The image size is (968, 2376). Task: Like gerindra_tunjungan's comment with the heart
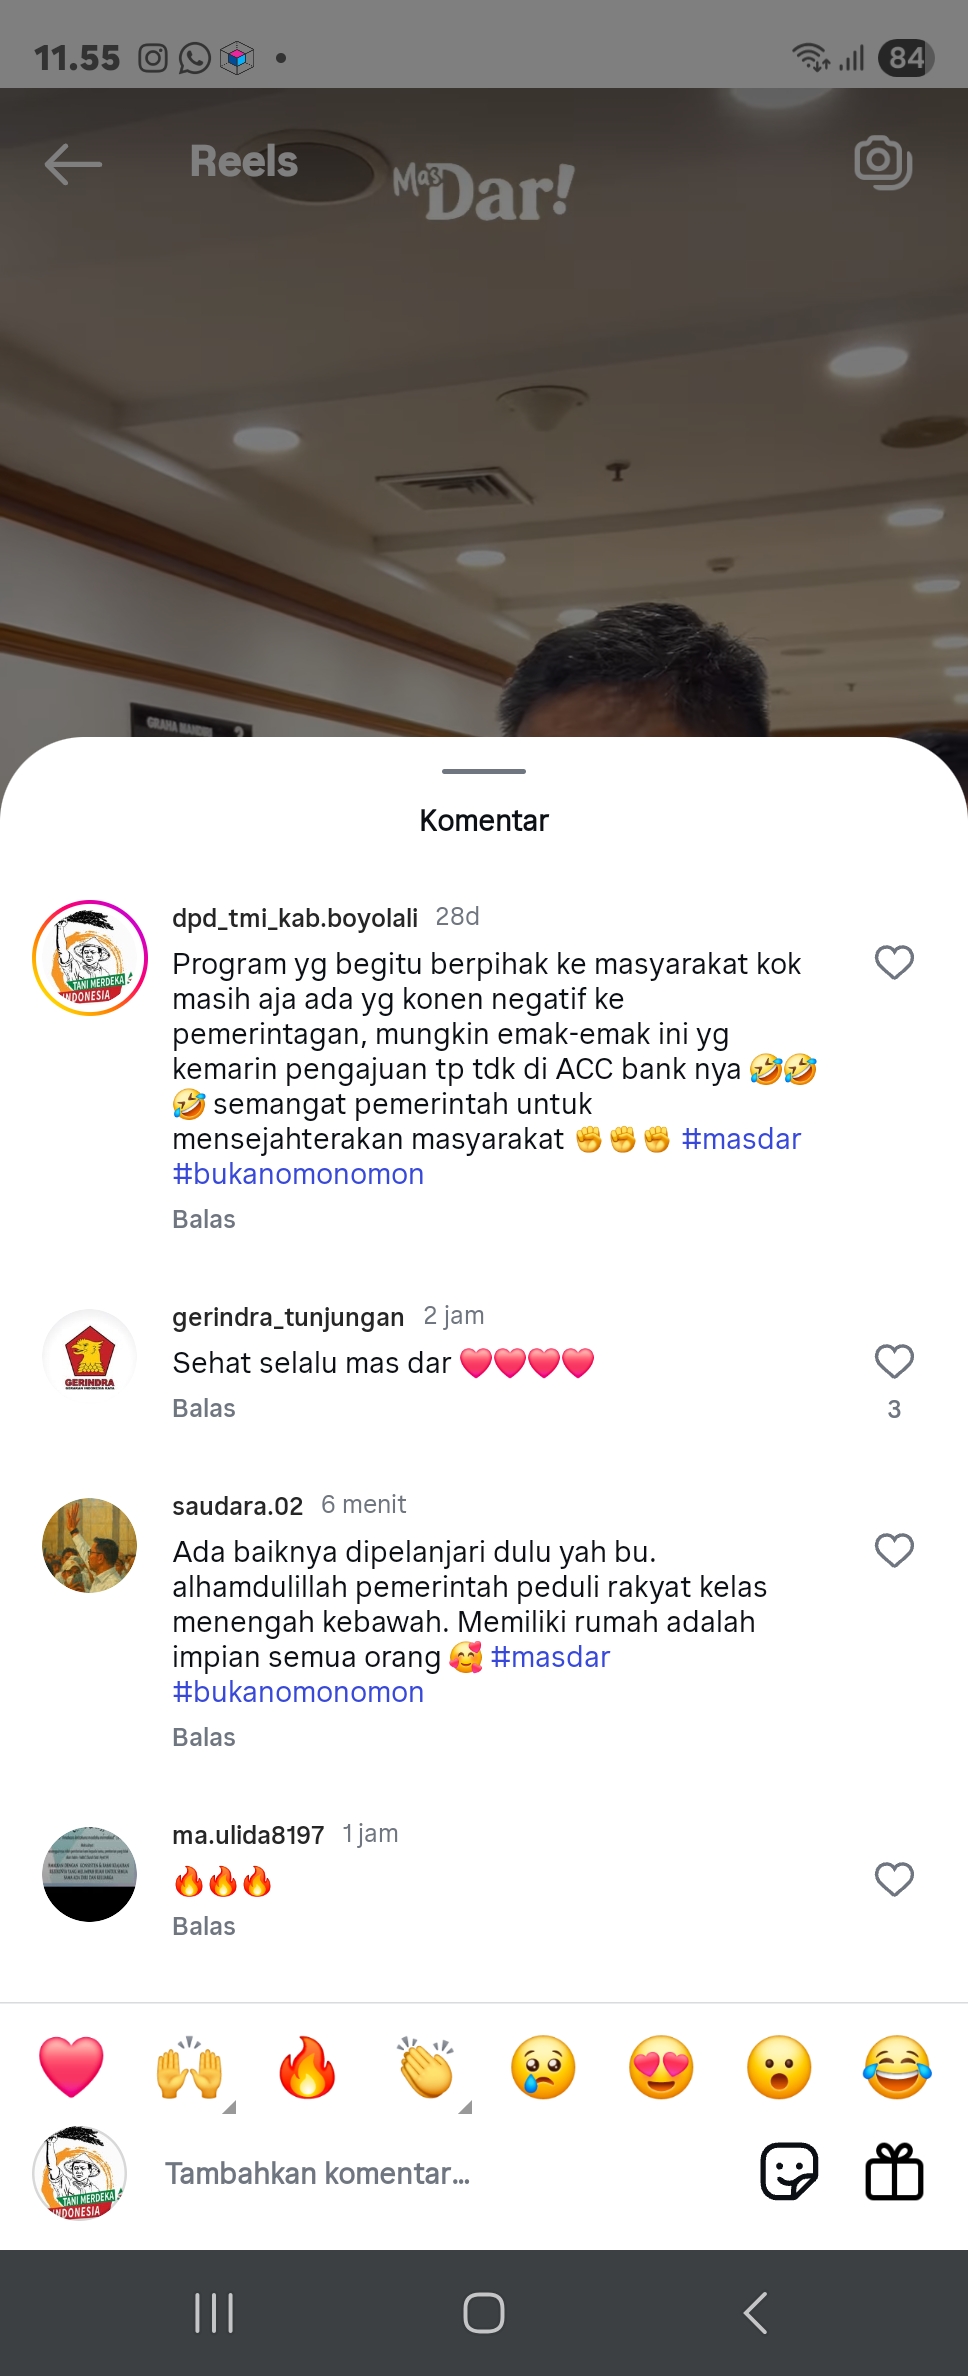tap(894, 1361)
